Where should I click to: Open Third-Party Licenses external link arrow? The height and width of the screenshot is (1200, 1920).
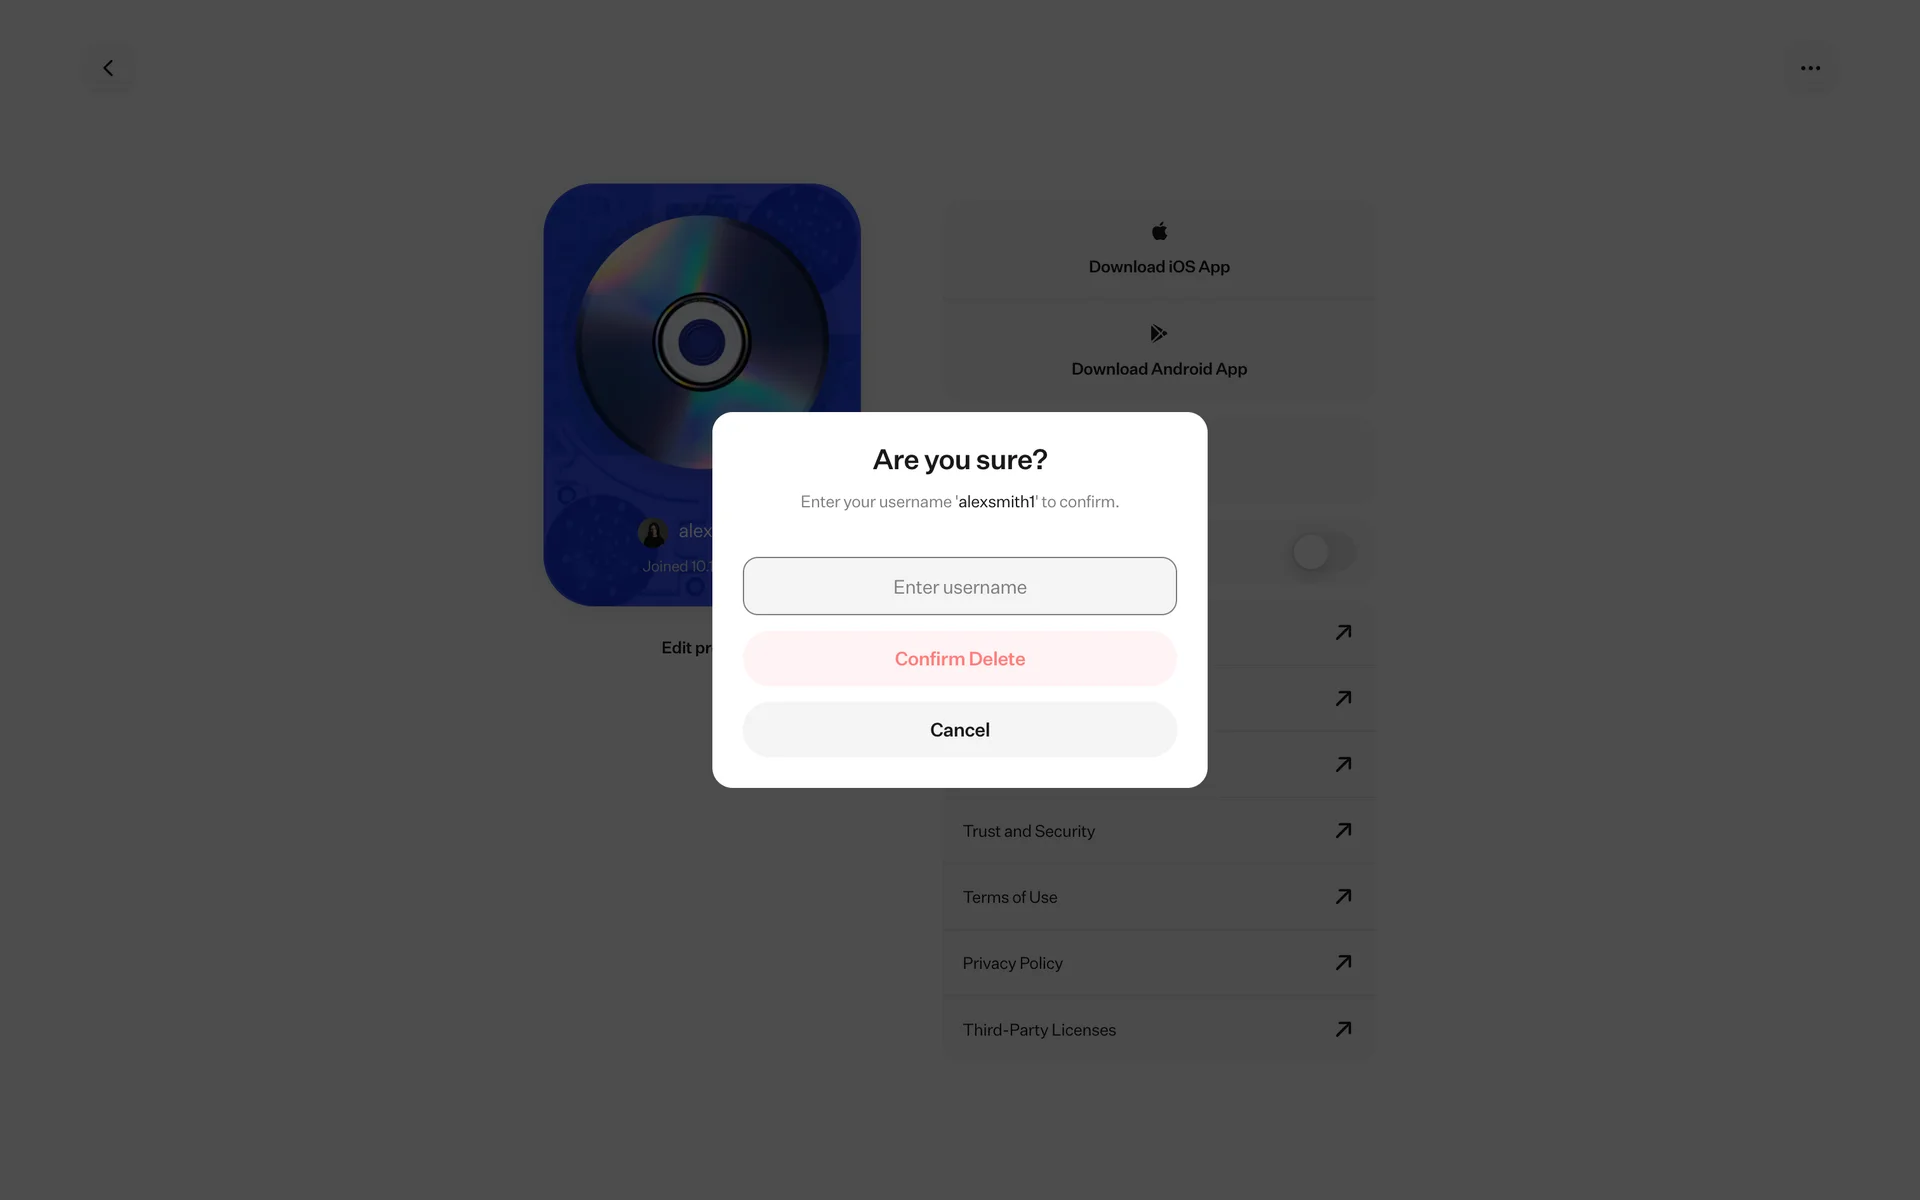[1343, 1029]
